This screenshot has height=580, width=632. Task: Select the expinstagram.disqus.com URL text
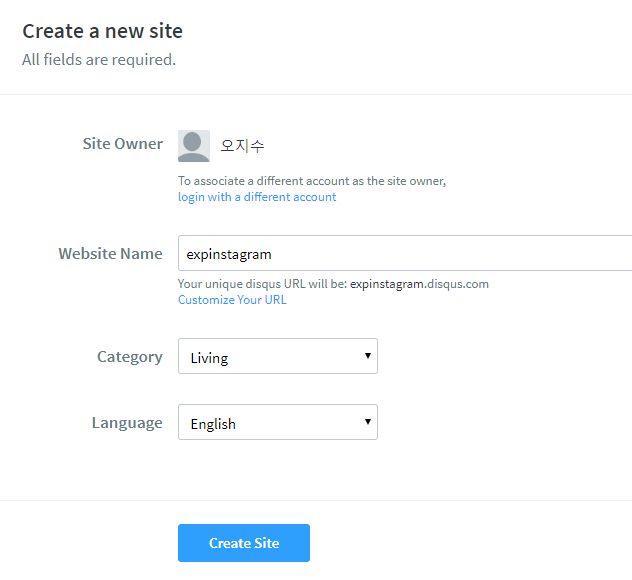419,284
